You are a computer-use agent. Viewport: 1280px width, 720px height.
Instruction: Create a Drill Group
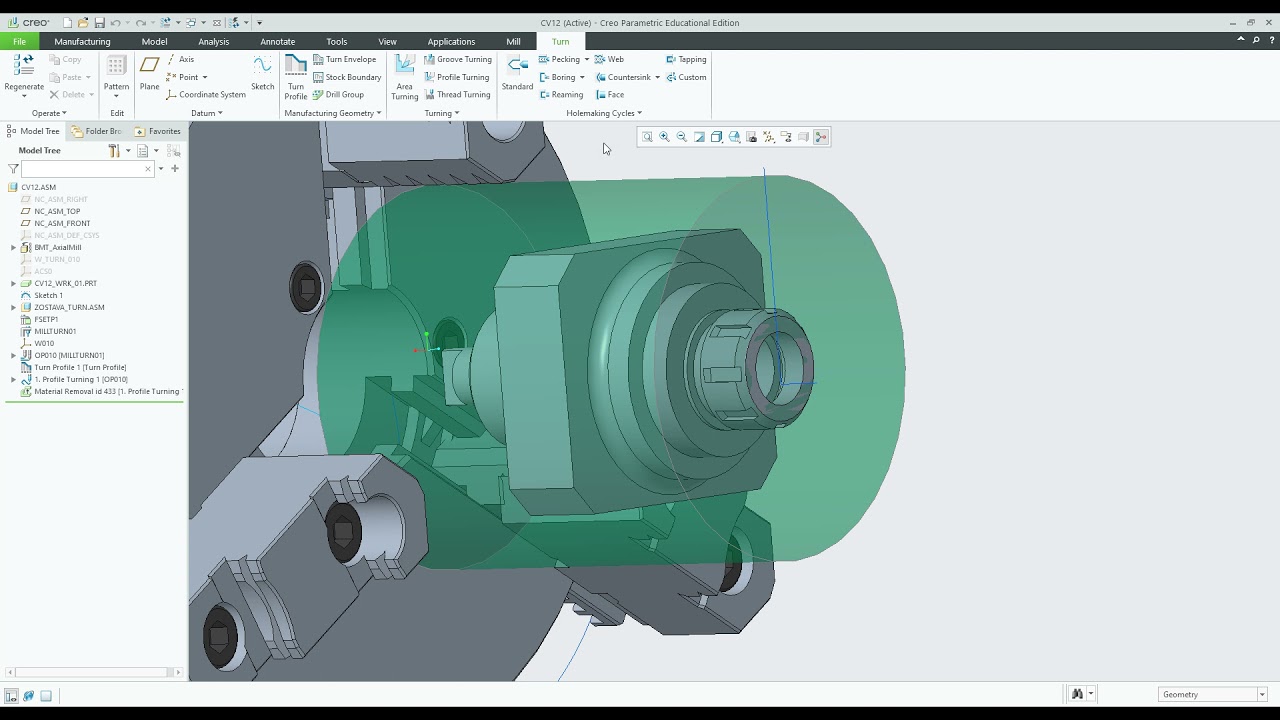coord(338,95)
